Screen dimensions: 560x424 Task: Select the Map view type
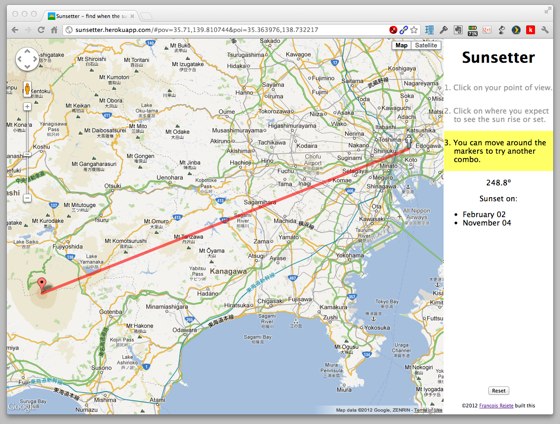tap(401, 45)
